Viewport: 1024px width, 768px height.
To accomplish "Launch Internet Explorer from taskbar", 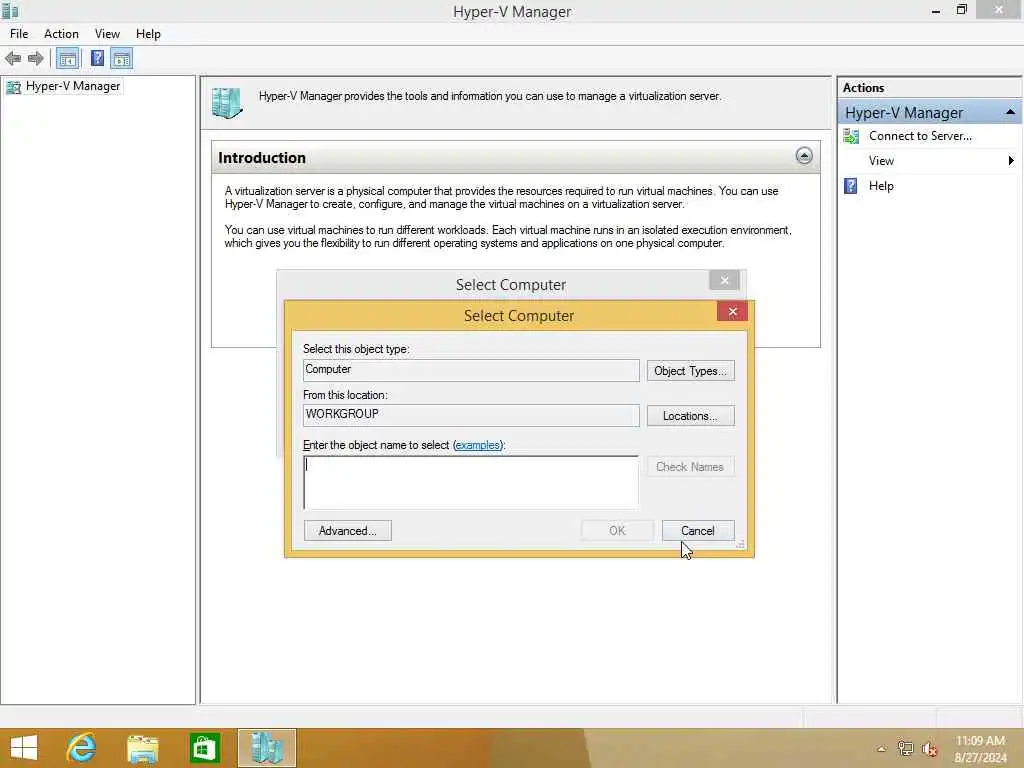I will point(82,748).
